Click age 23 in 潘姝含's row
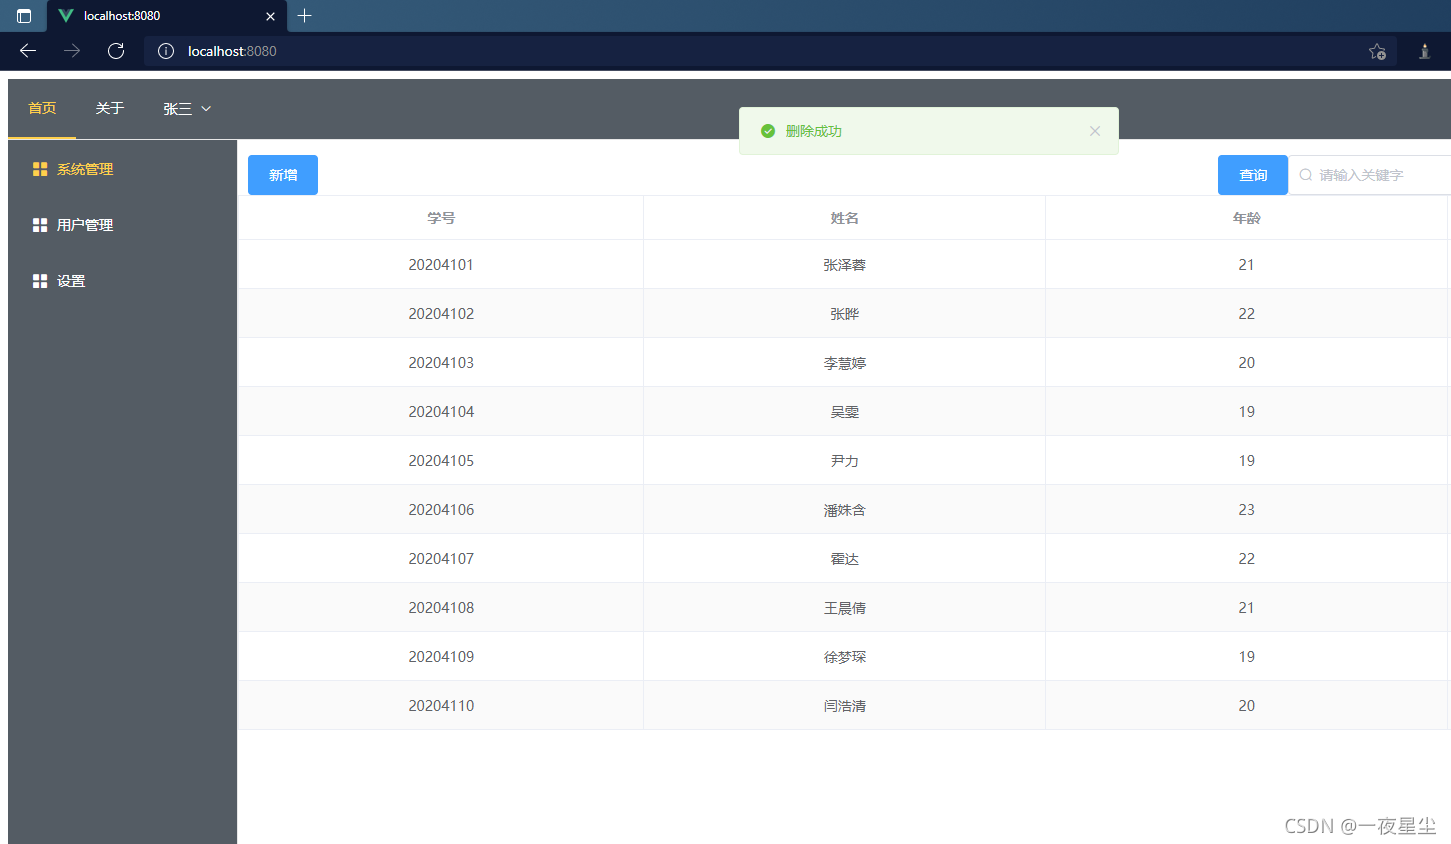 point(1247,510)
